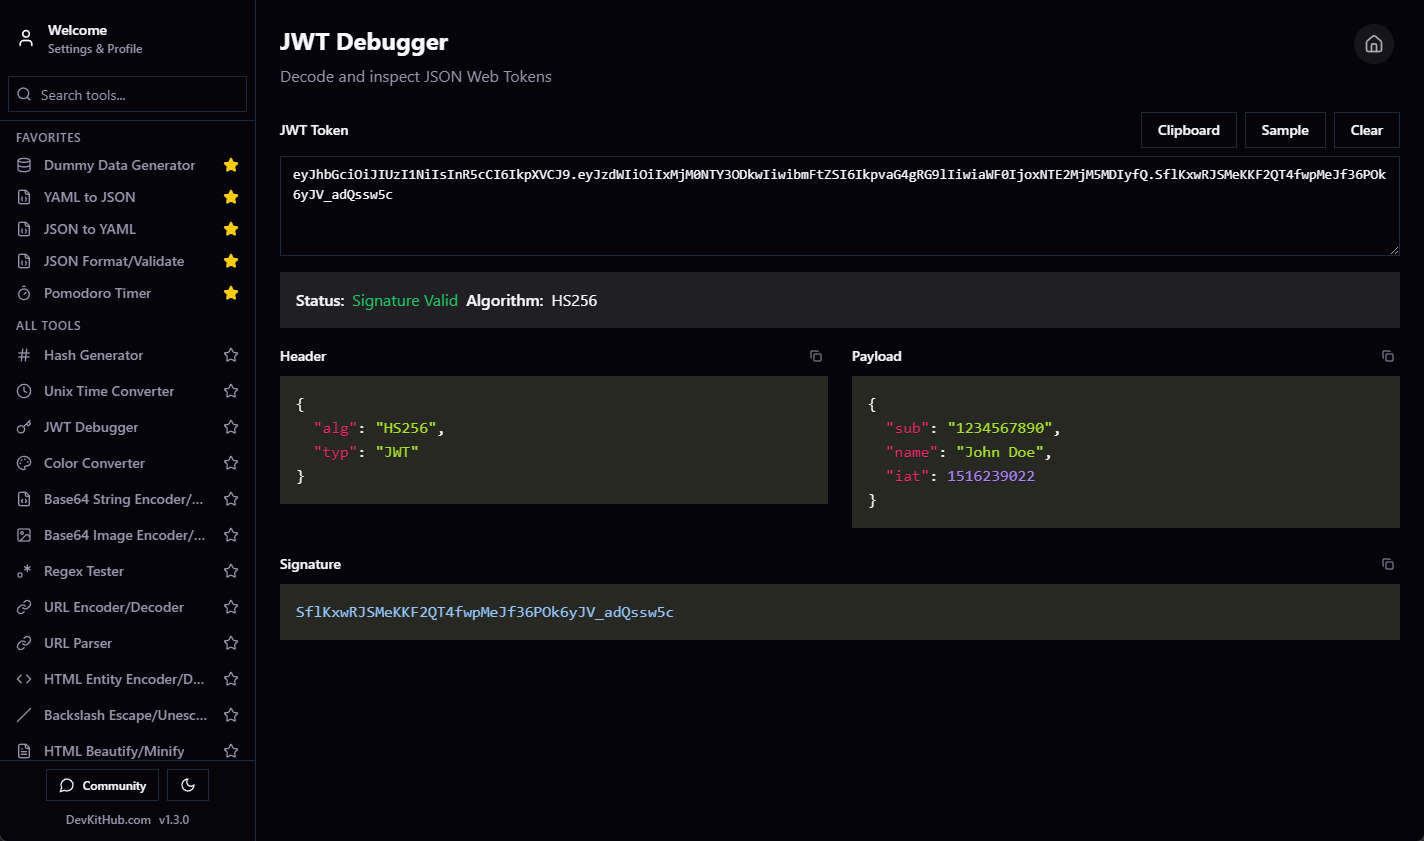This screenshot has height=841, width=1424.
Task: Copy the Header JSON with copy icon
Action: 816,356
